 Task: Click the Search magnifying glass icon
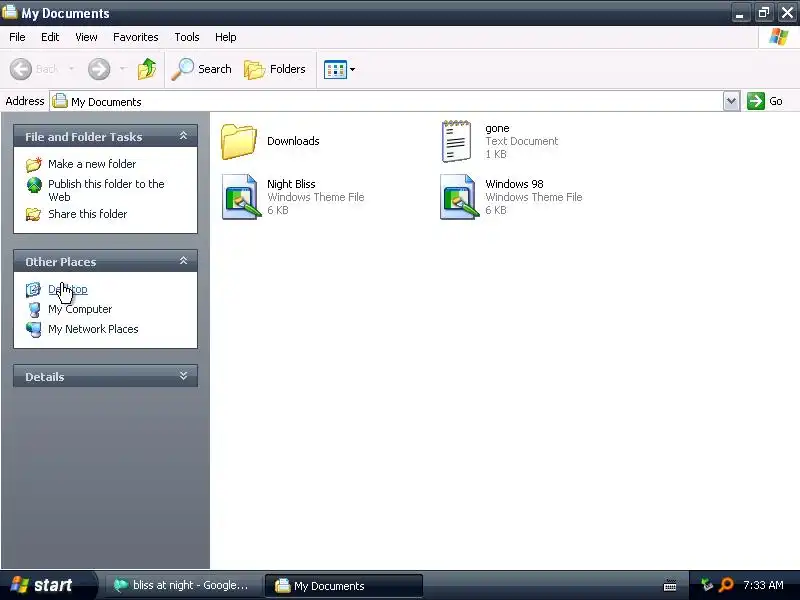pos(183,69)
